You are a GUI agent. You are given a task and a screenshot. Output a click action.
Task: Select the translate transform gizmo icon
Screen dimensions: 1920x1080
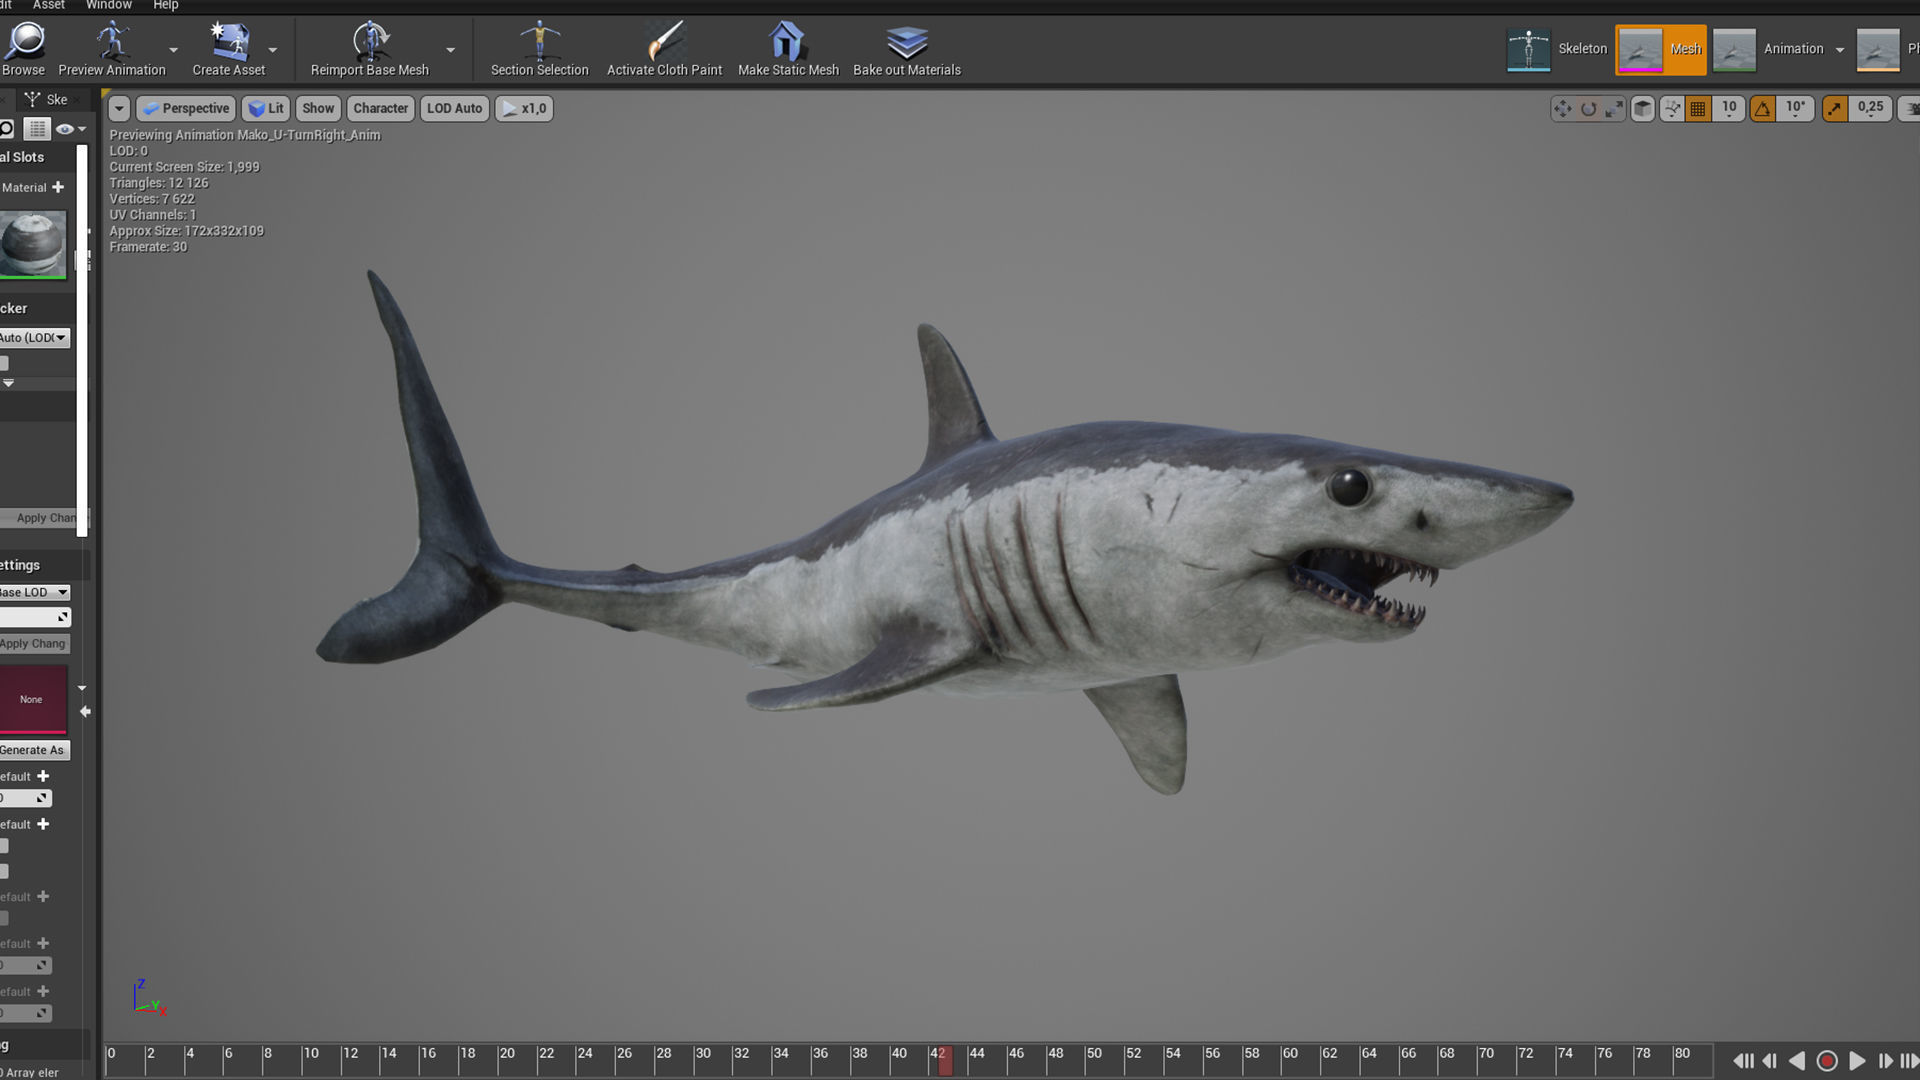click(1562, 109)
